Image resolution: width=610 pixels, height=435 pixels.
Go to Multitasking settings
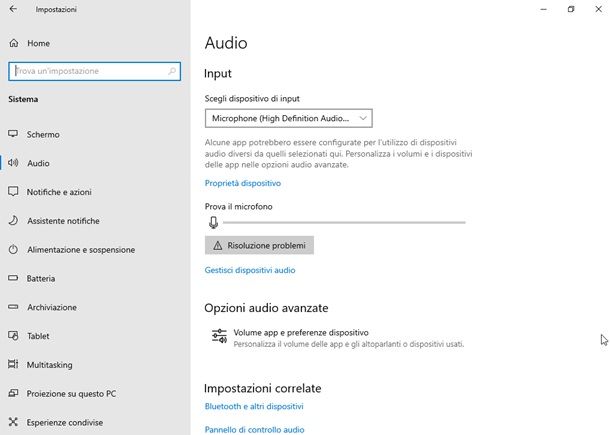point(95,365)
